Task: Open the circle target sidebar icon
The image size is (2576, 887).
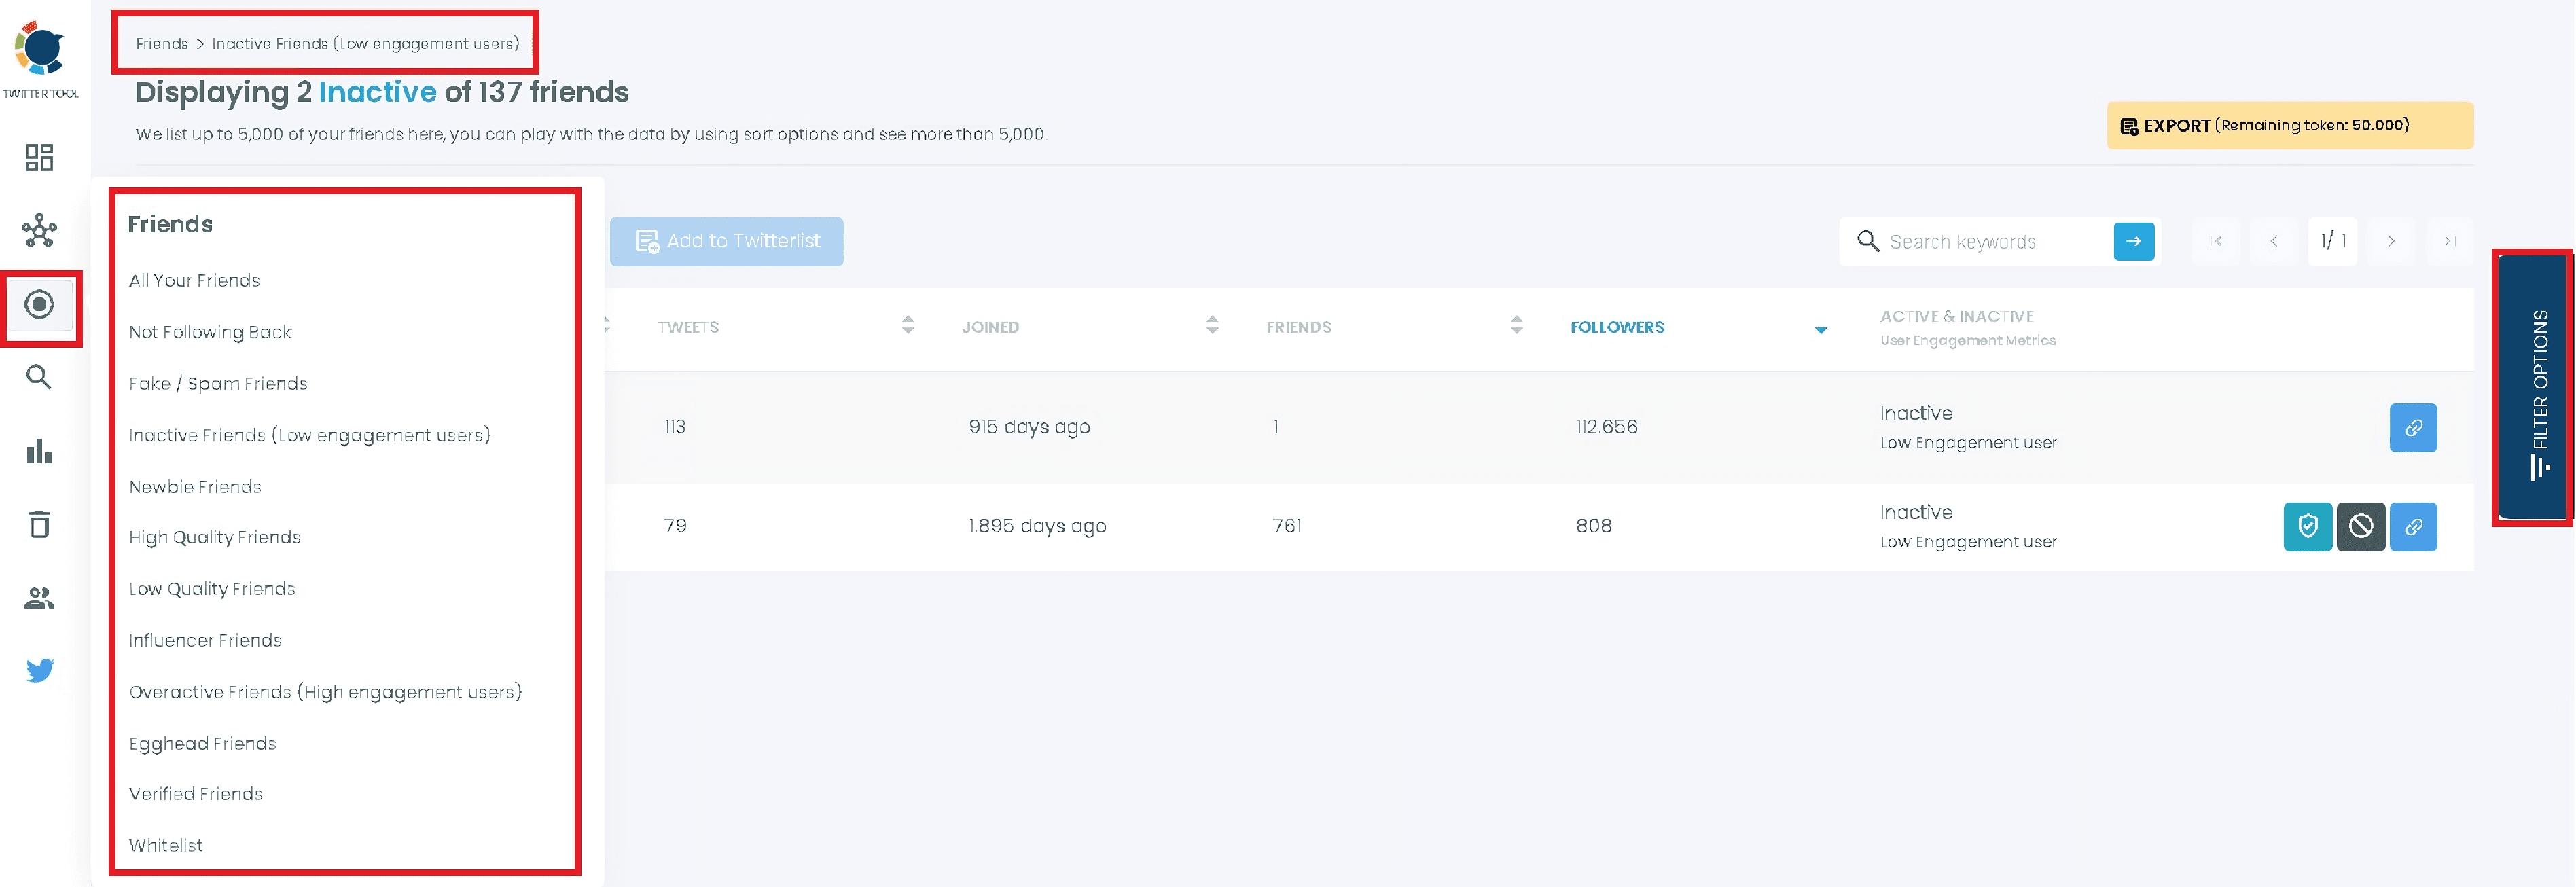Action: (x=39, y=305)
